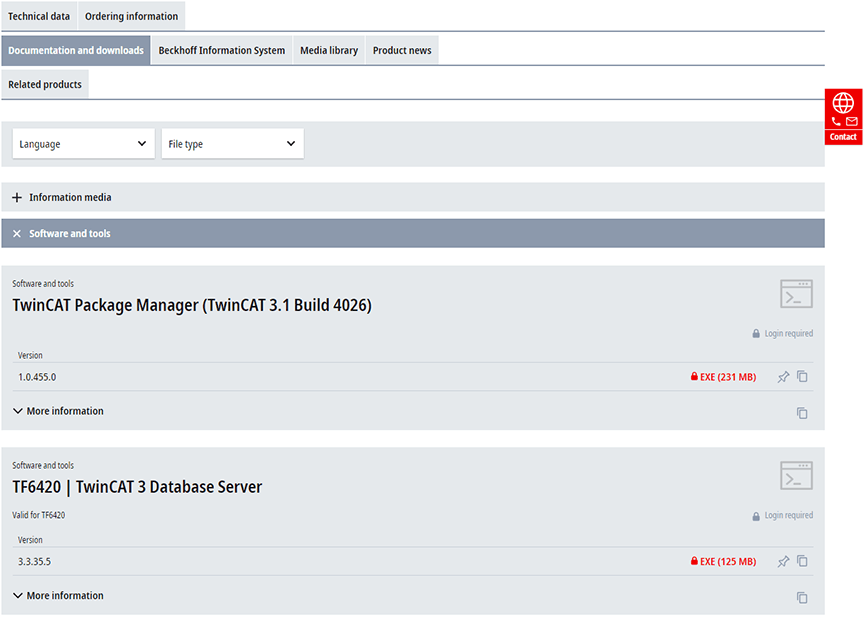This screenshot has width=866, height=619.
Task: Pin the version 1.0.455.0 download
Action: point(783,377)
